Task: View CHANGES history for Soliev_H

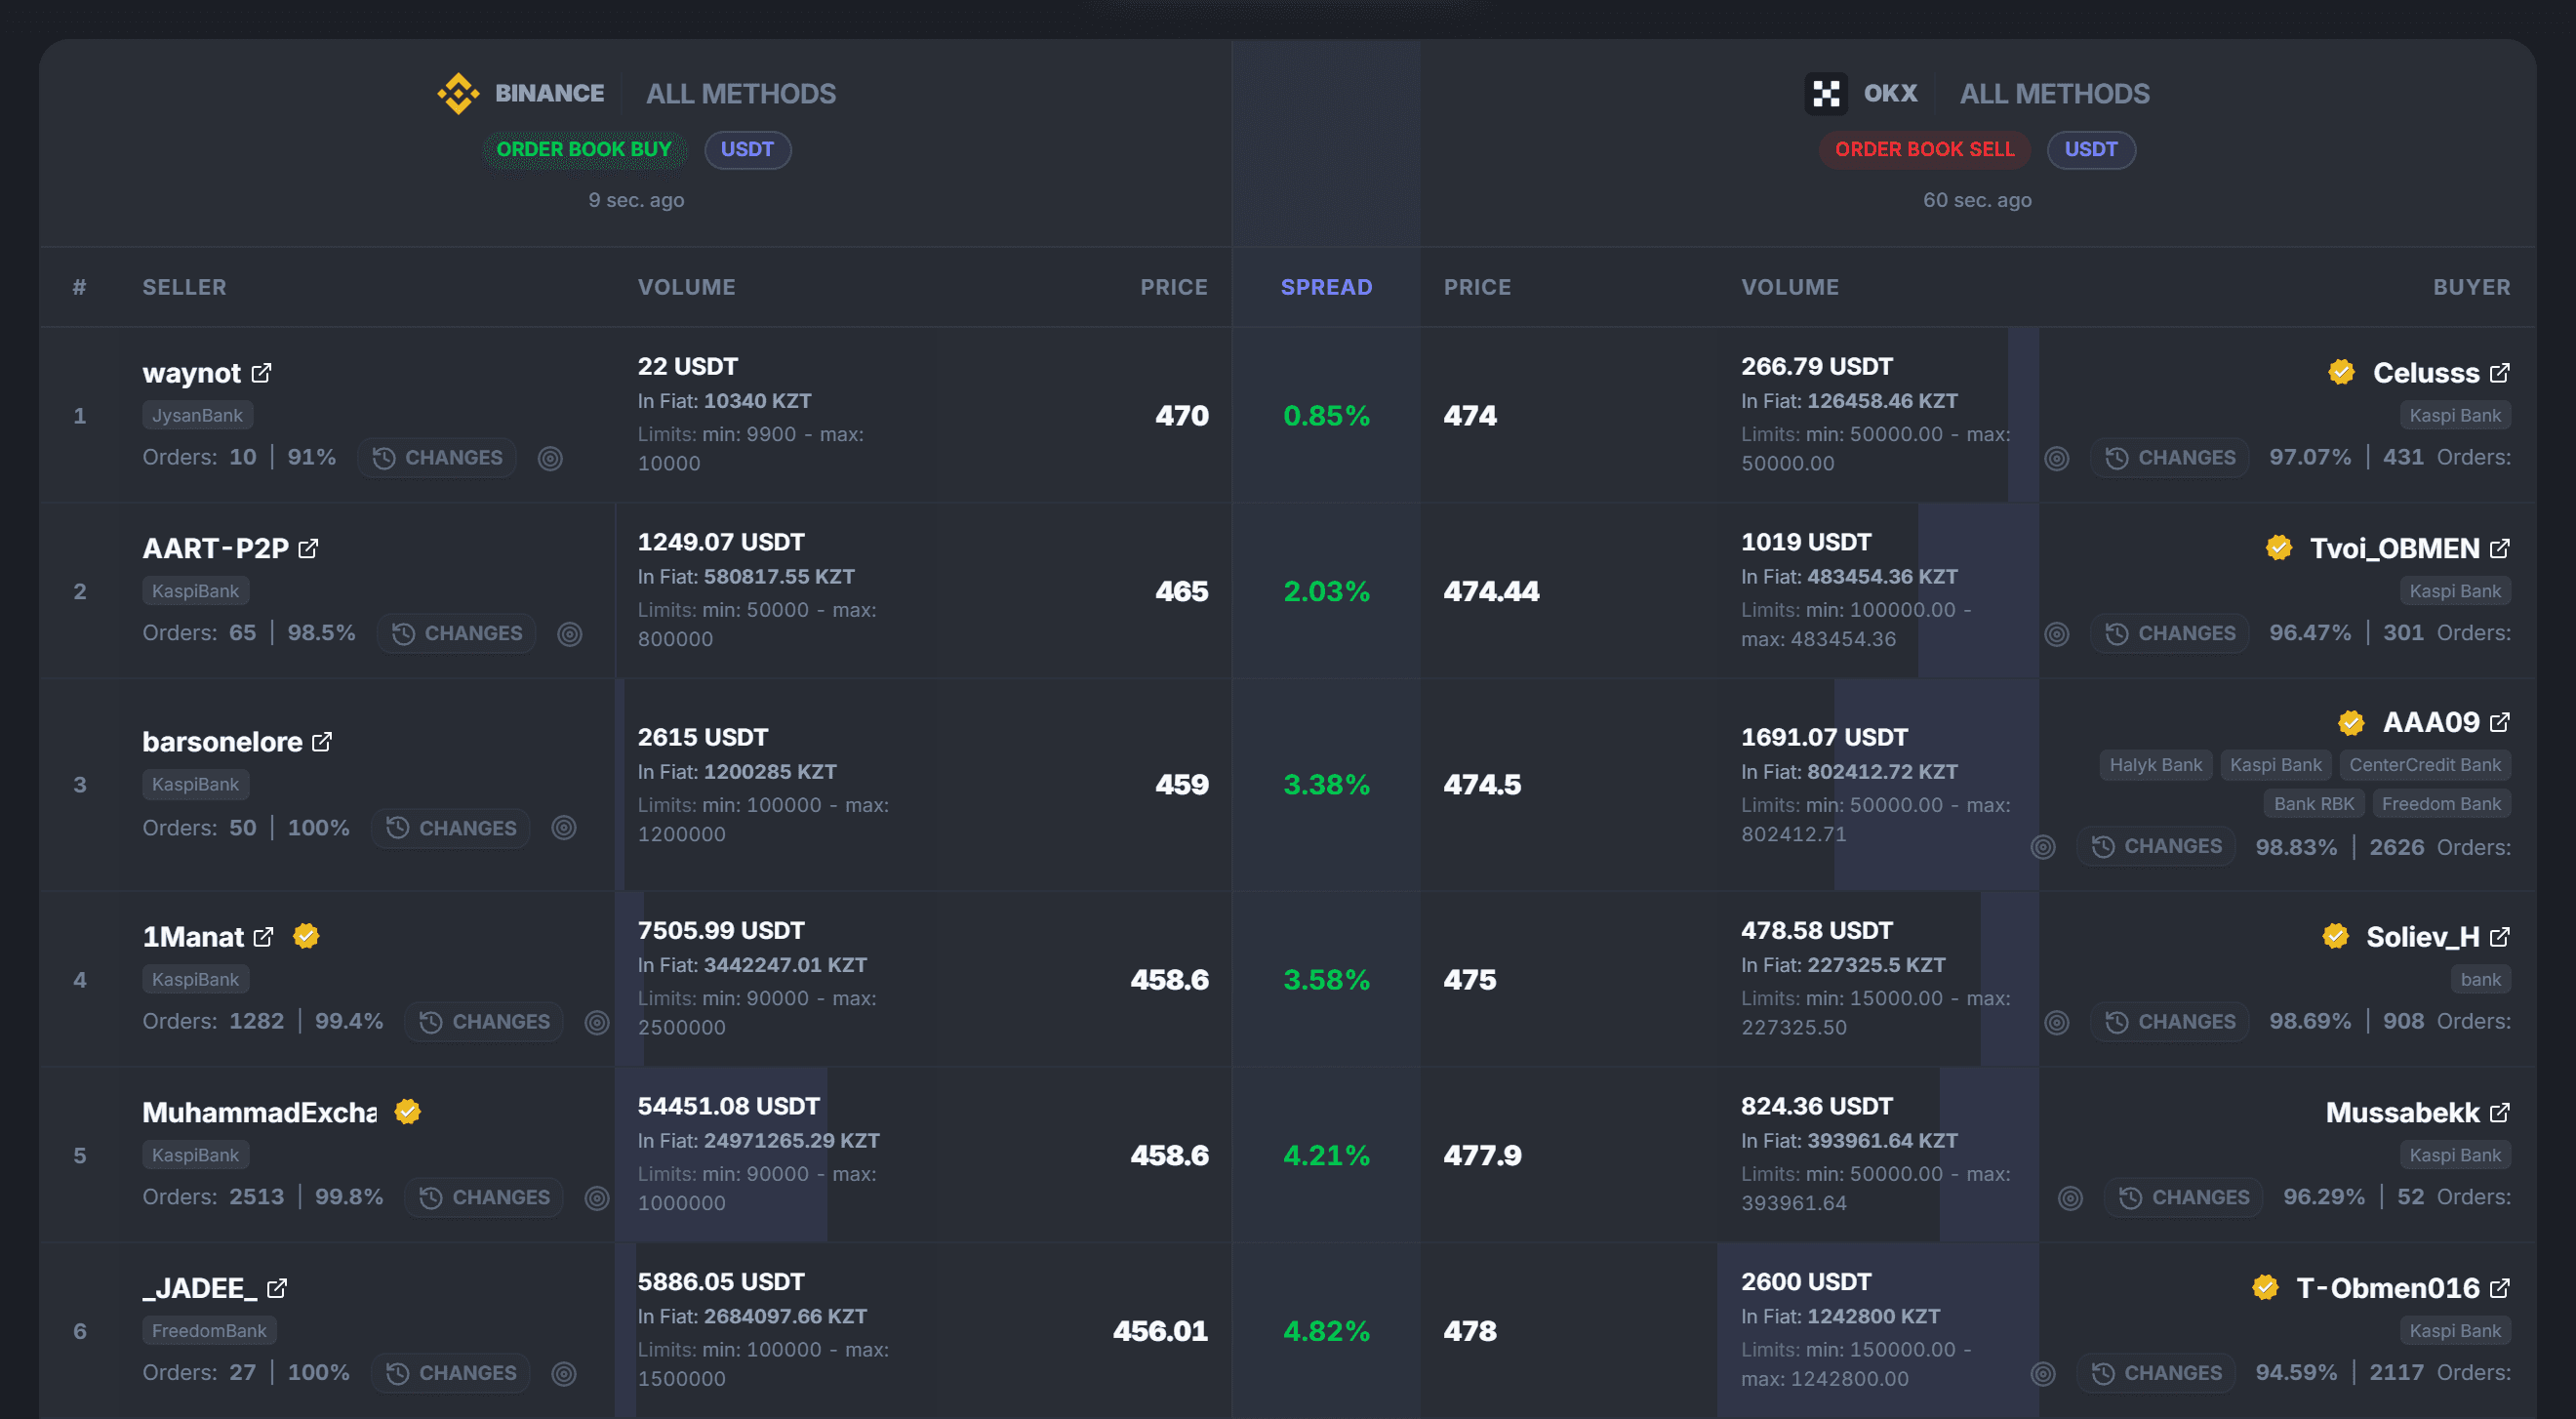Action: [2170, 1022]
